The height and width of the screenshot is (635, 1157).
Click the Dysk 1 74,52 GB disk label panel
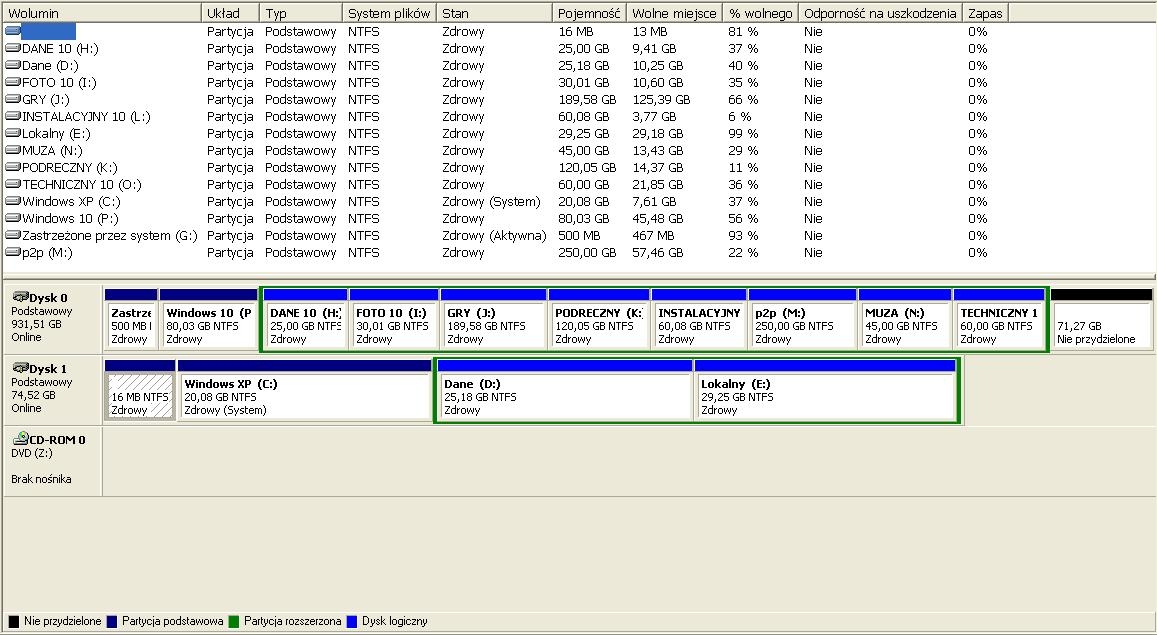point(52,390)
